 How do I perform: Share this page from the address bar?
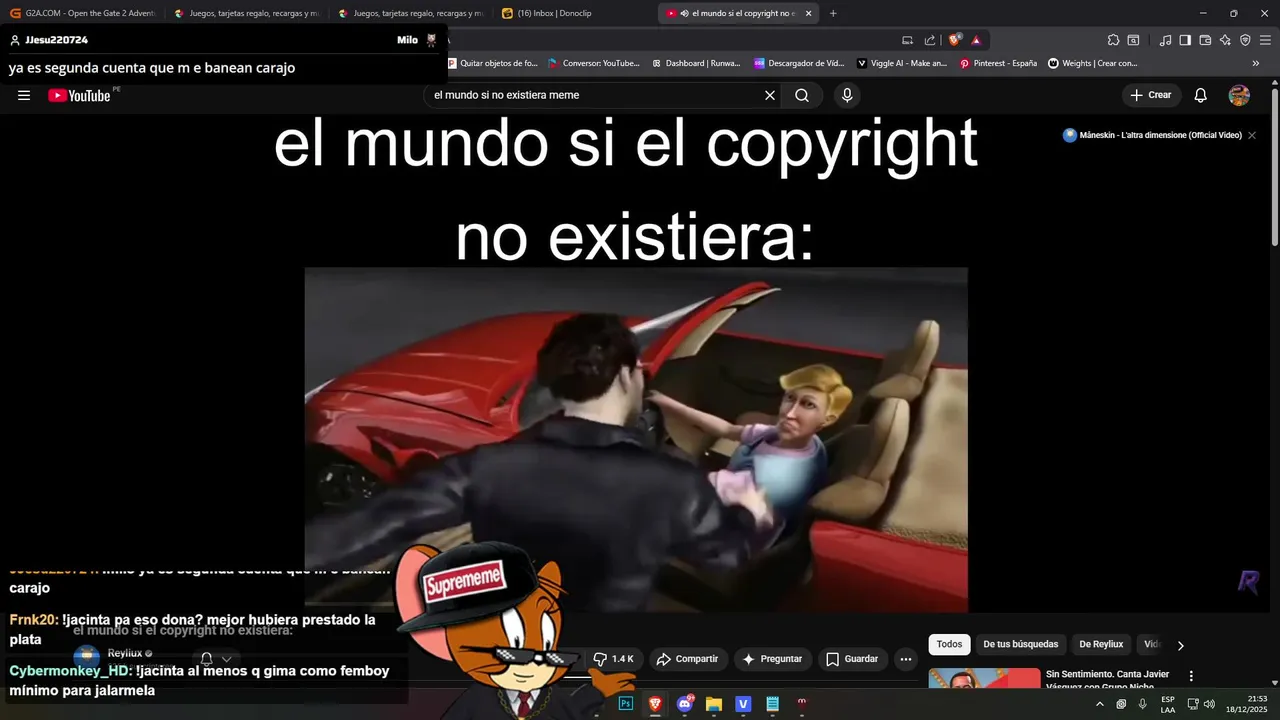(x=930, y=40)
